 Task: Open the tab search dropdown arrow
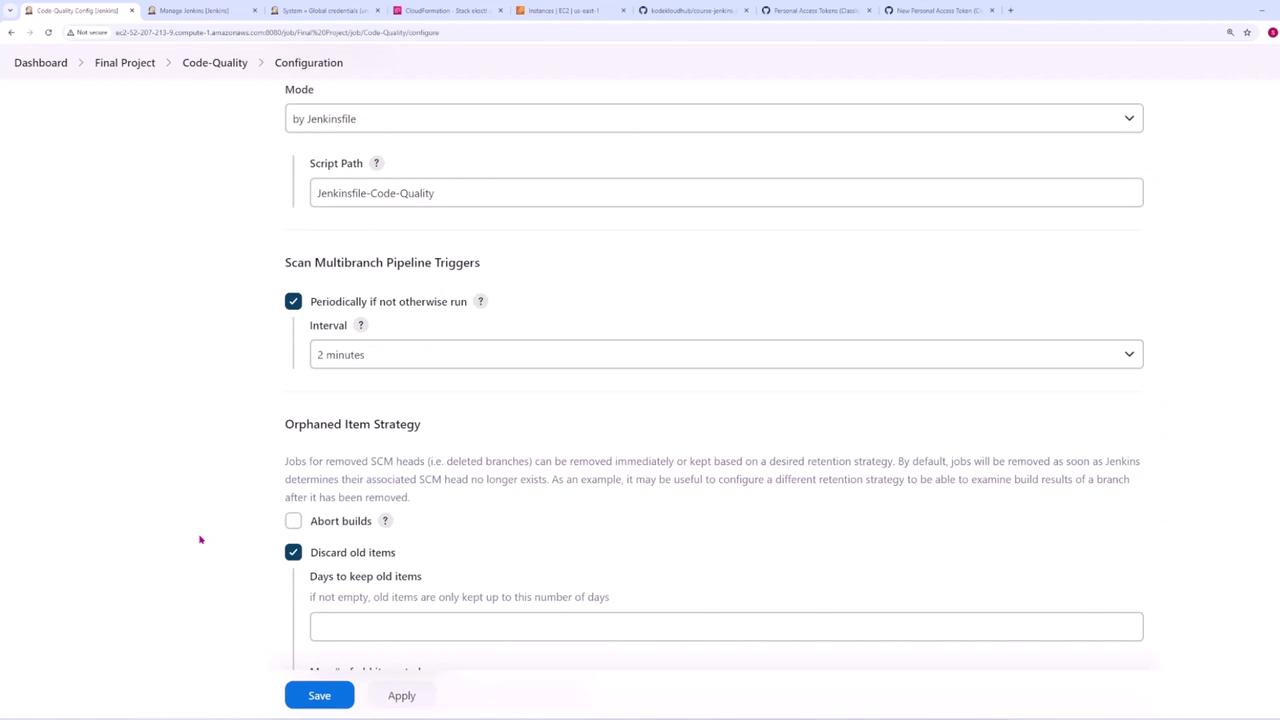pos(10,10)
